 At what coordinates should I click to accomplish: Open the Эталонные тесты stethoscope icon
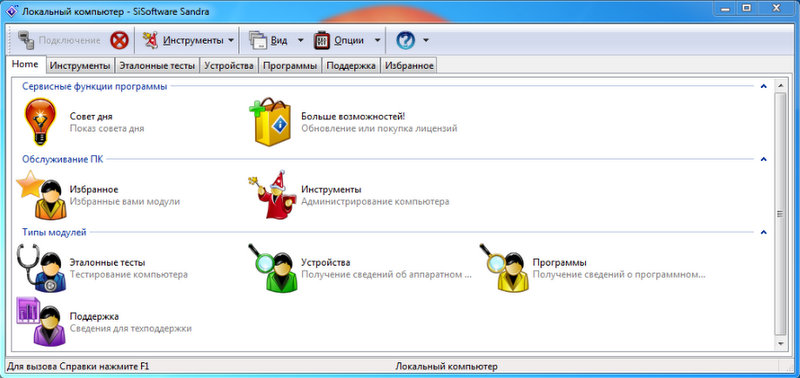coord(41,268)
